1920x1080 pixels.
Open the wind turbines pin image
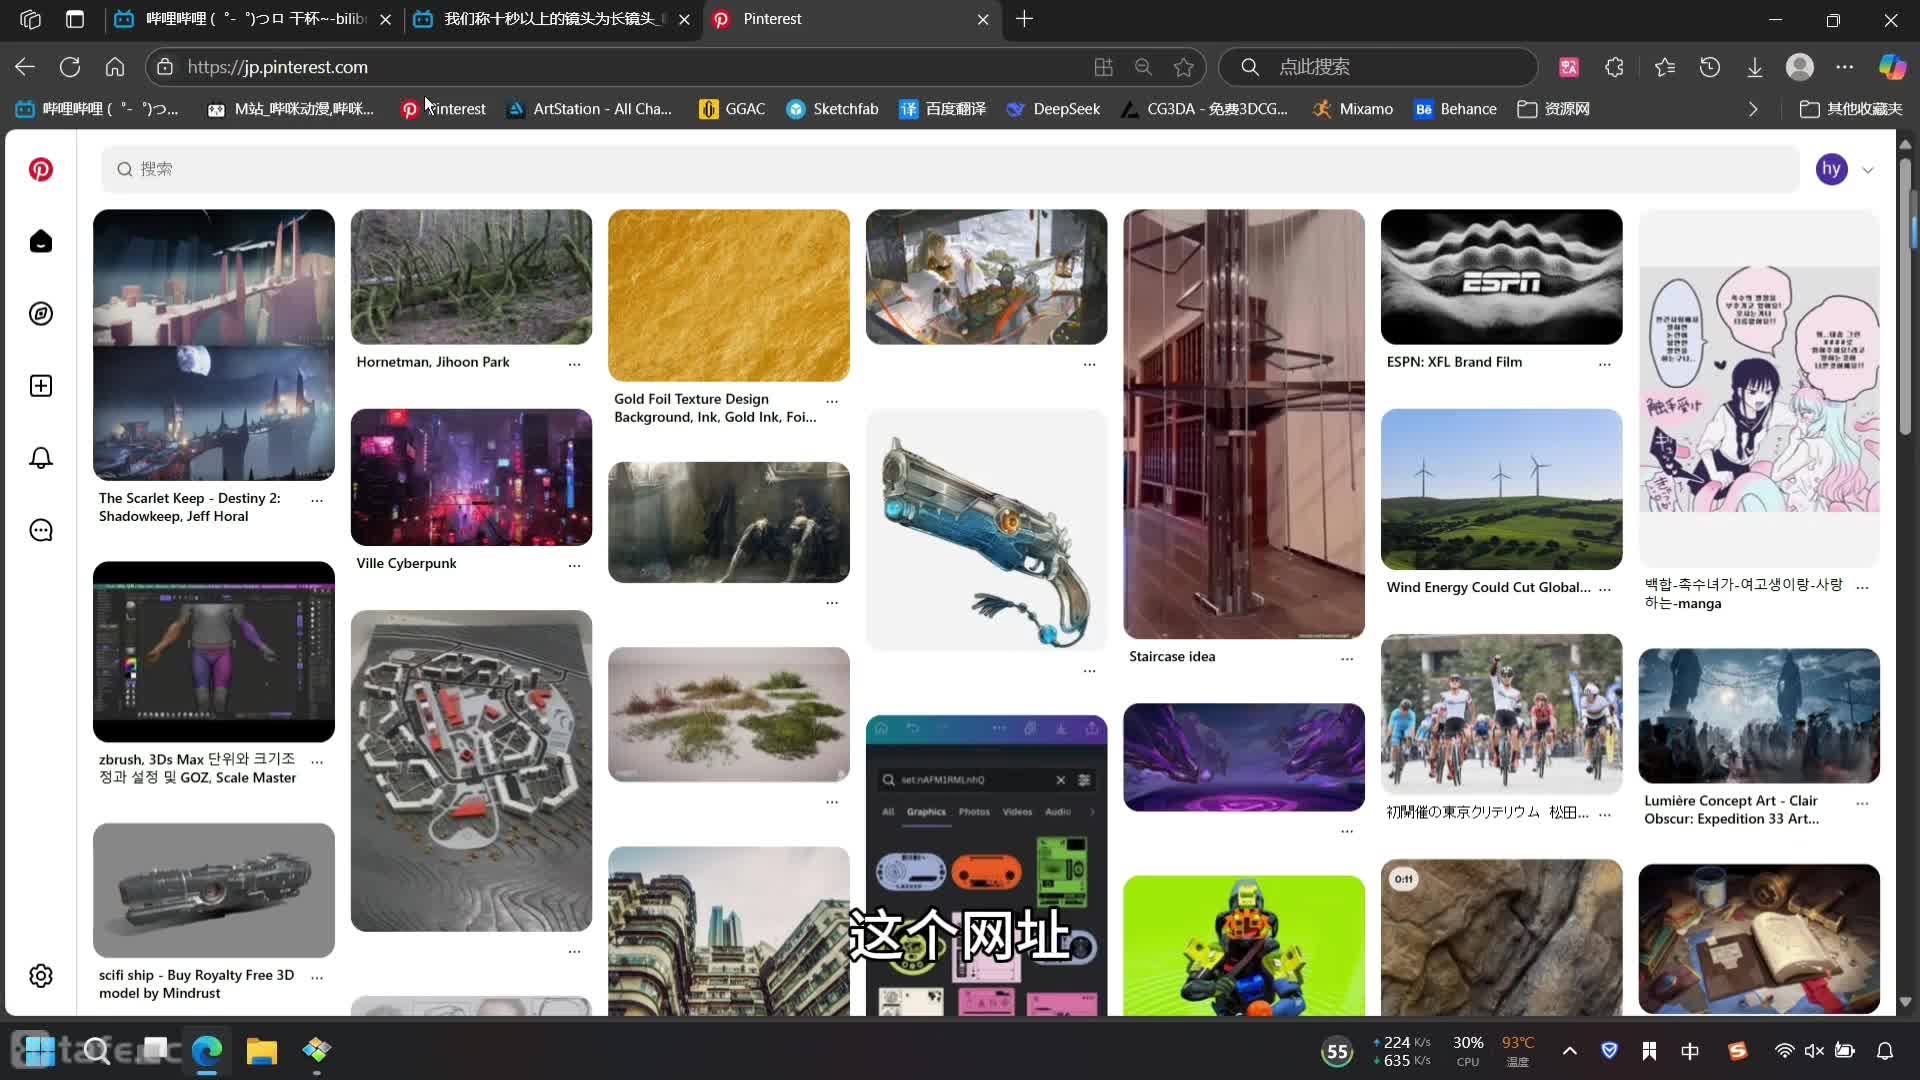point(1501,489)
